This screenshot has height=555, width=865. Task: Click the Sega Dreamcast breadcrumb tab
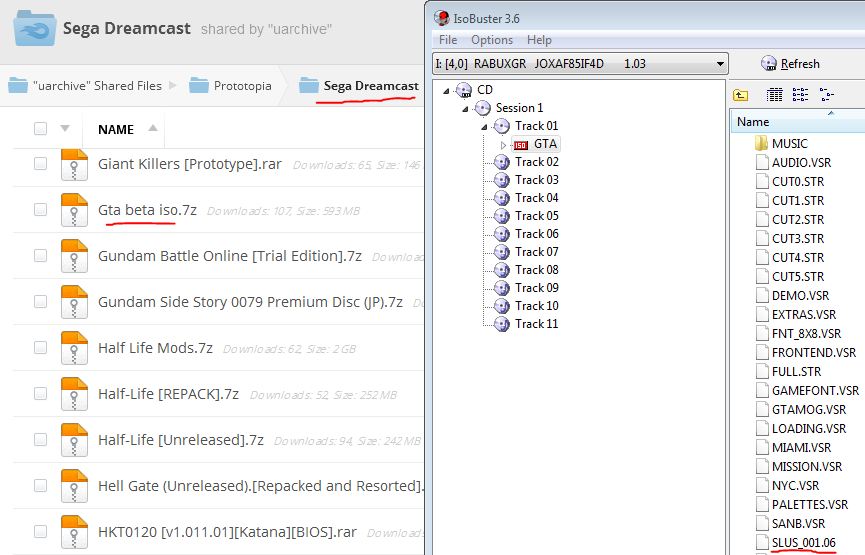point(371,86)
